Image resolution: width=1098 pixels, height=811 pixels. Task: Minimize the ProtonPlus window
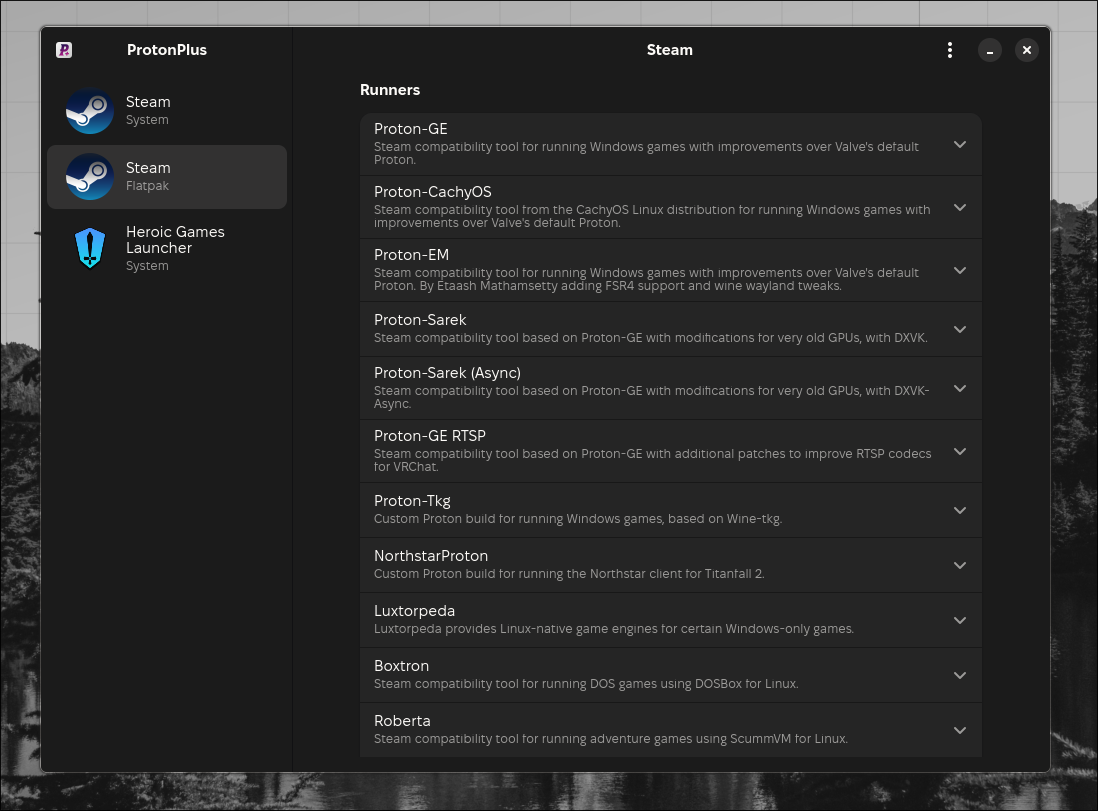point(990,50)
